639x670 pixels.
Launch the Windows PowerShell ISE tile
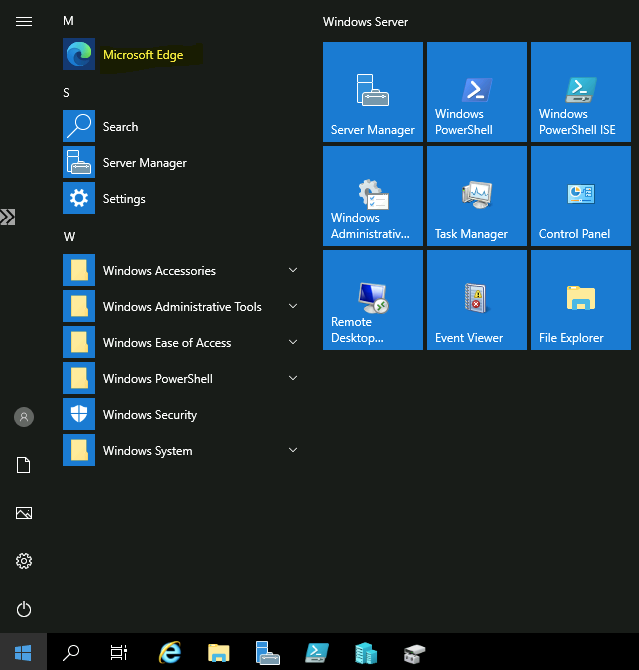coord(580,92)
